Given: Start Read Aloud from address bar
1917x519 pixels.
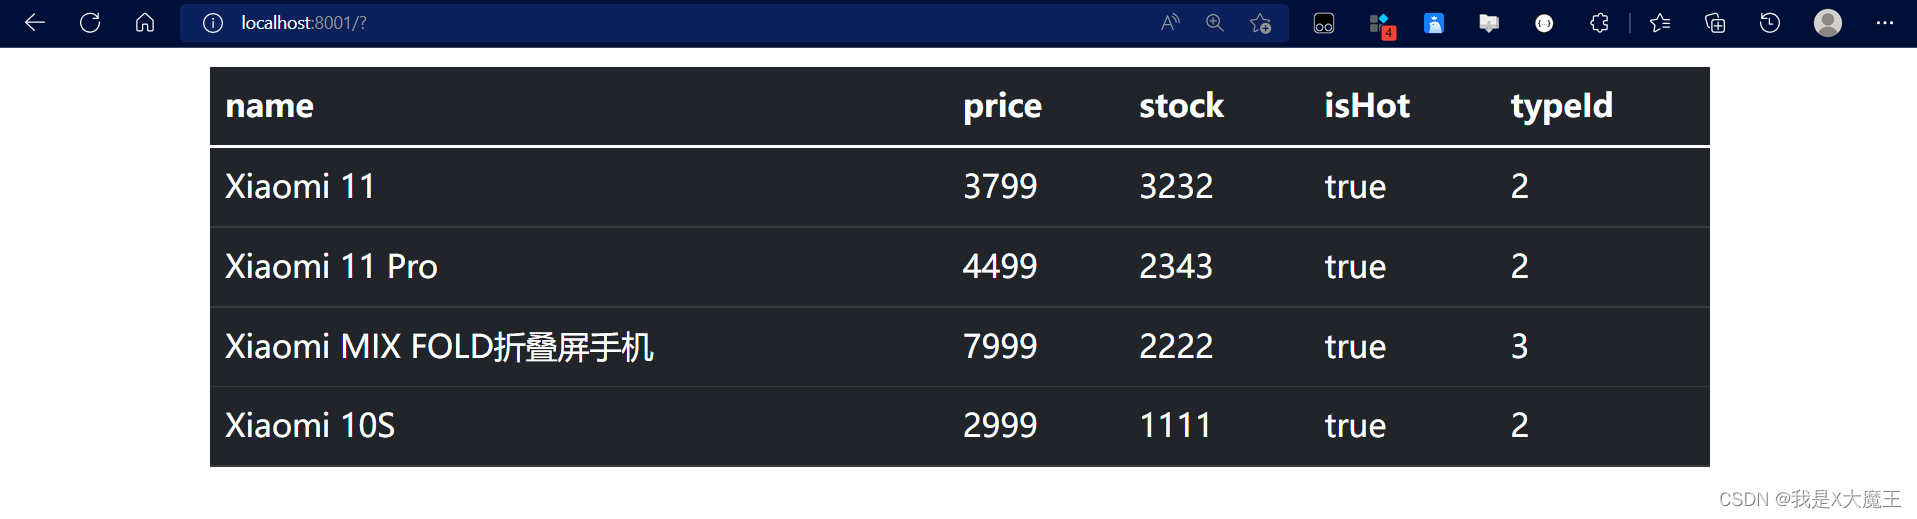Looking at the screenshot, I should [1170, 23].
